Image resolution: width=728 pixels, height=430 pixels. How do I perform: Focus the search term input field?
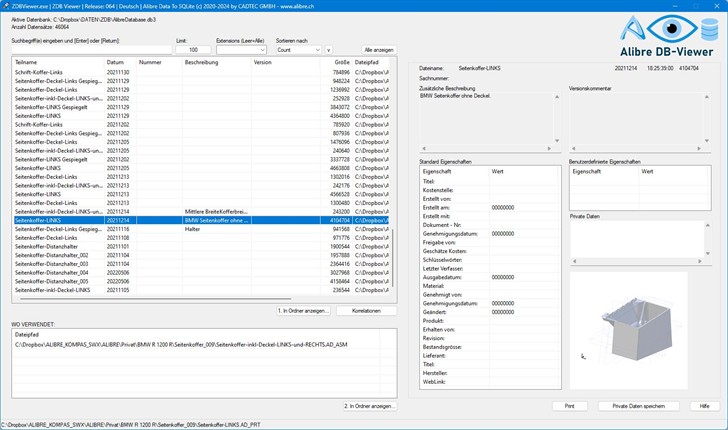pos(91,50)
